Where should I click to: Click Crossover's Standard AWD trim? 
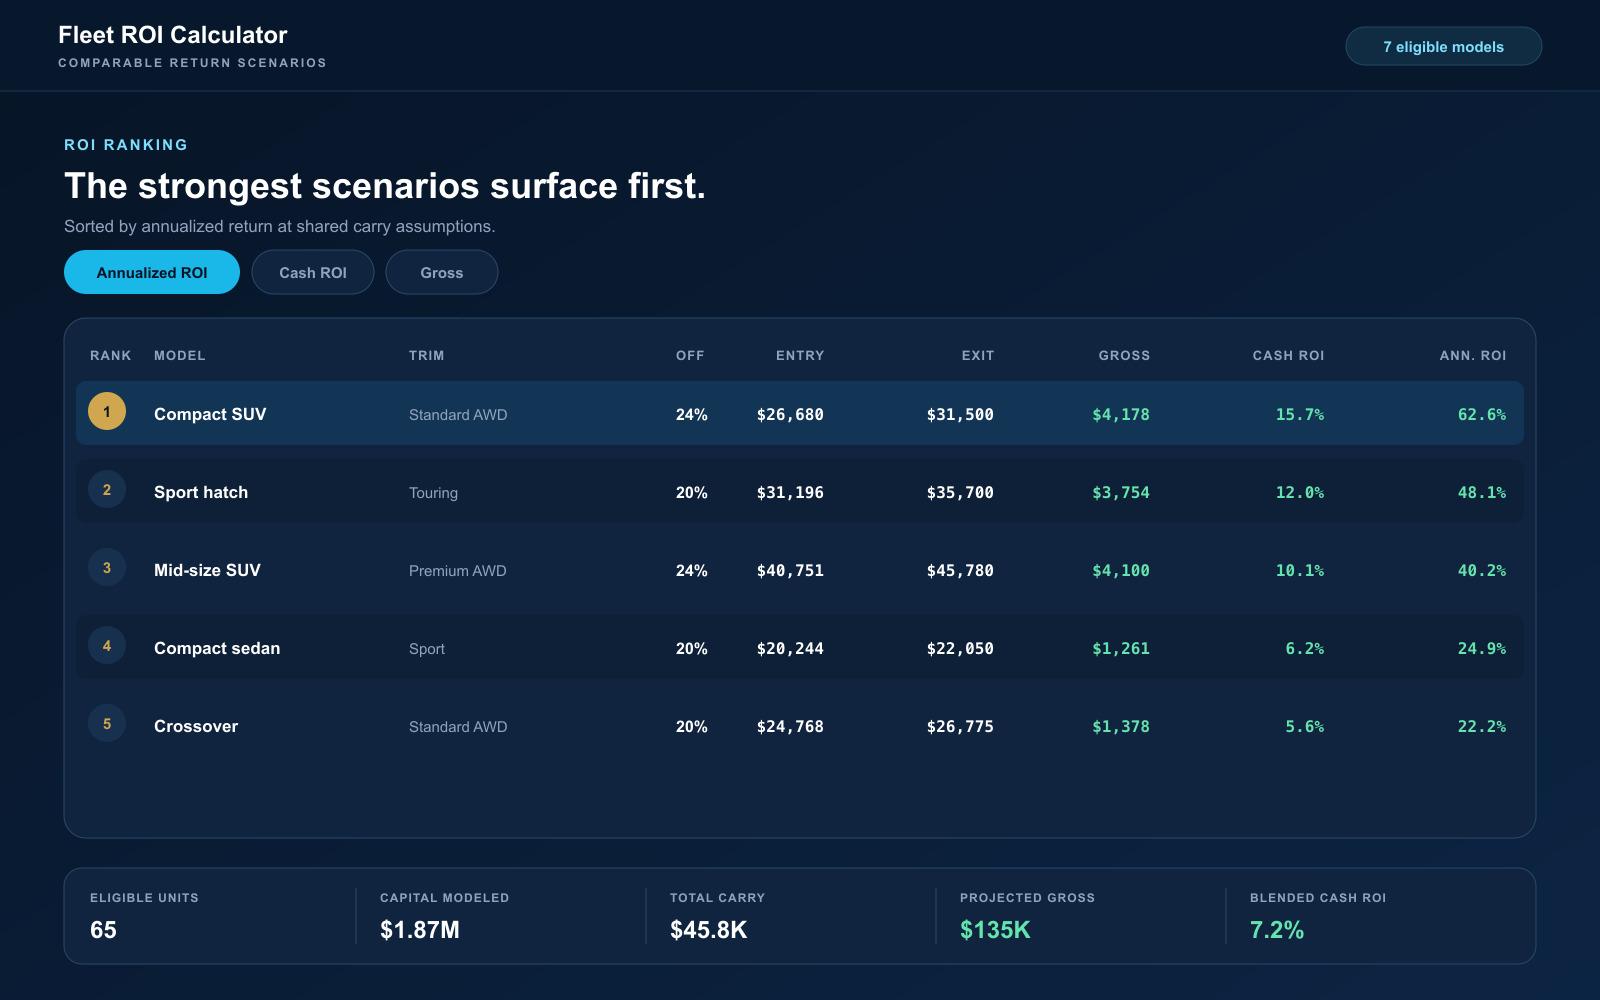[458, 727]
